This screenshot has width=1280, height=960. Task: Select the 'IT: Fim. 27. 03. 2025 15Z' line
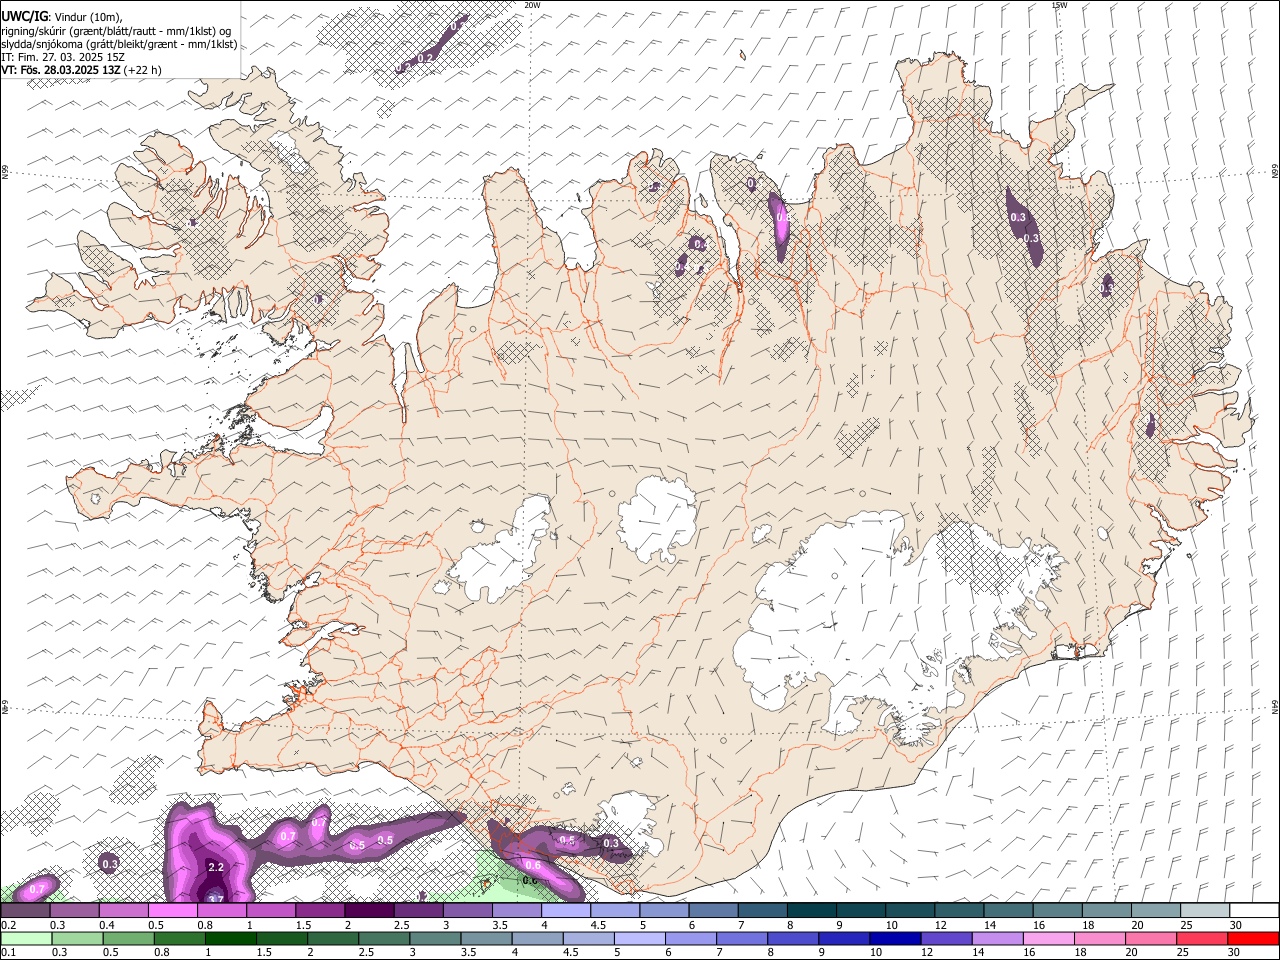click(62, 57)
